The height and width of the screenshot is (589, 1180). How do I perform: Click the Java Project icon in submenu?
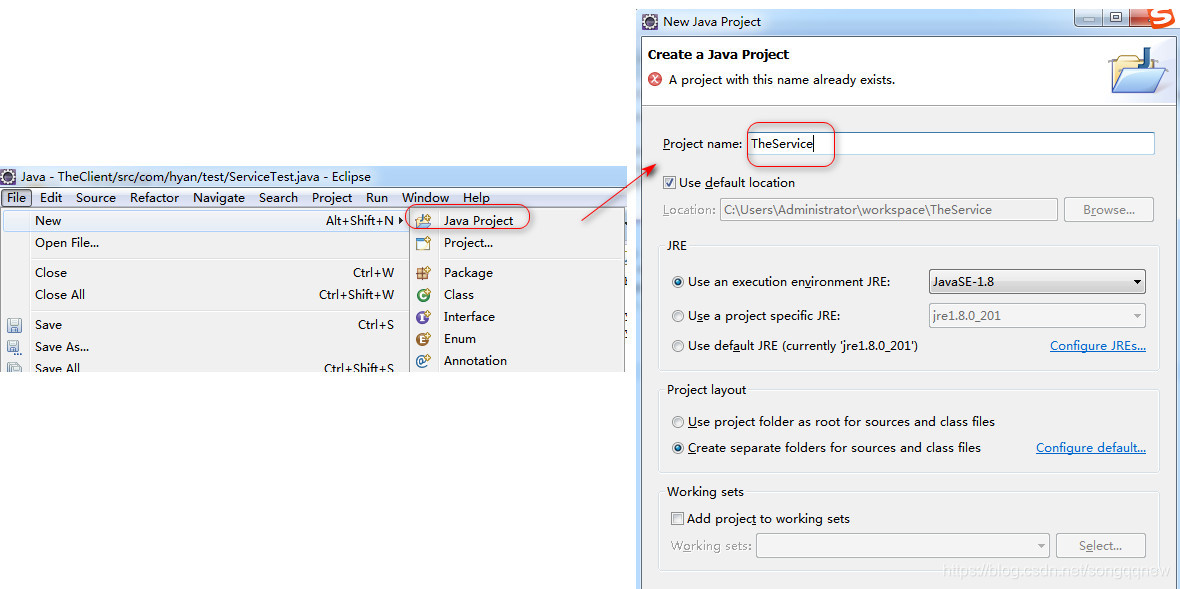(424, 220)
